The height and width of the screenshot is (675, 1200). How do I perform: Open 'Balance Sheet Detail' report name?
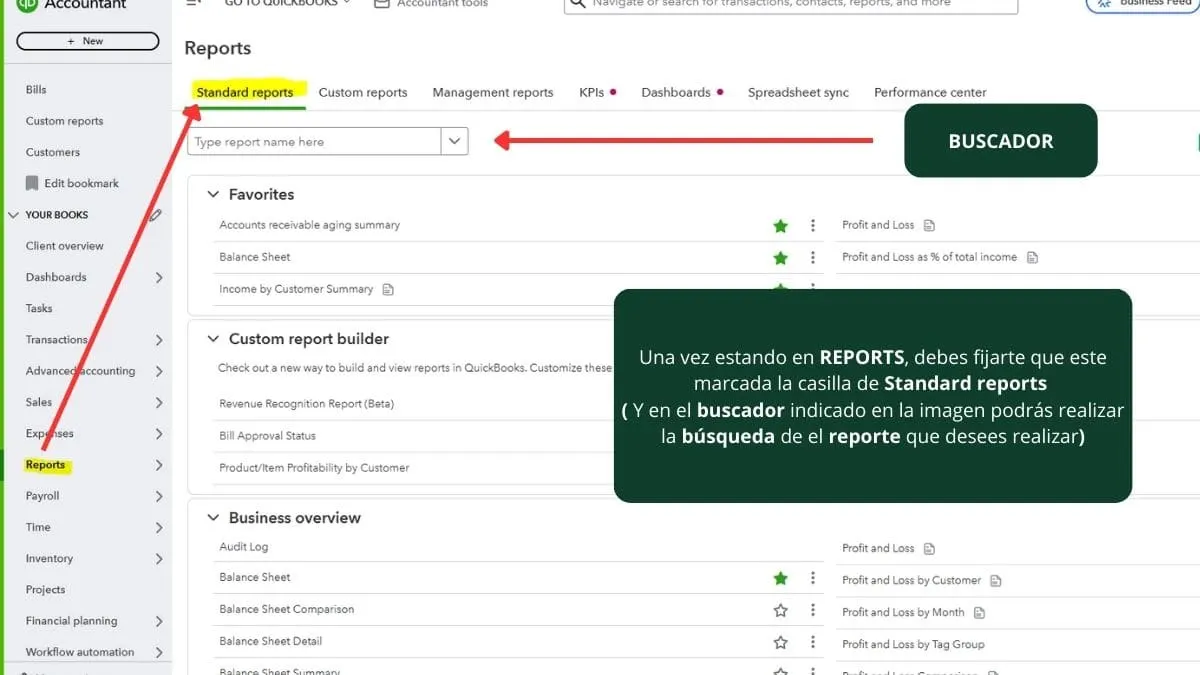[270, 641]
